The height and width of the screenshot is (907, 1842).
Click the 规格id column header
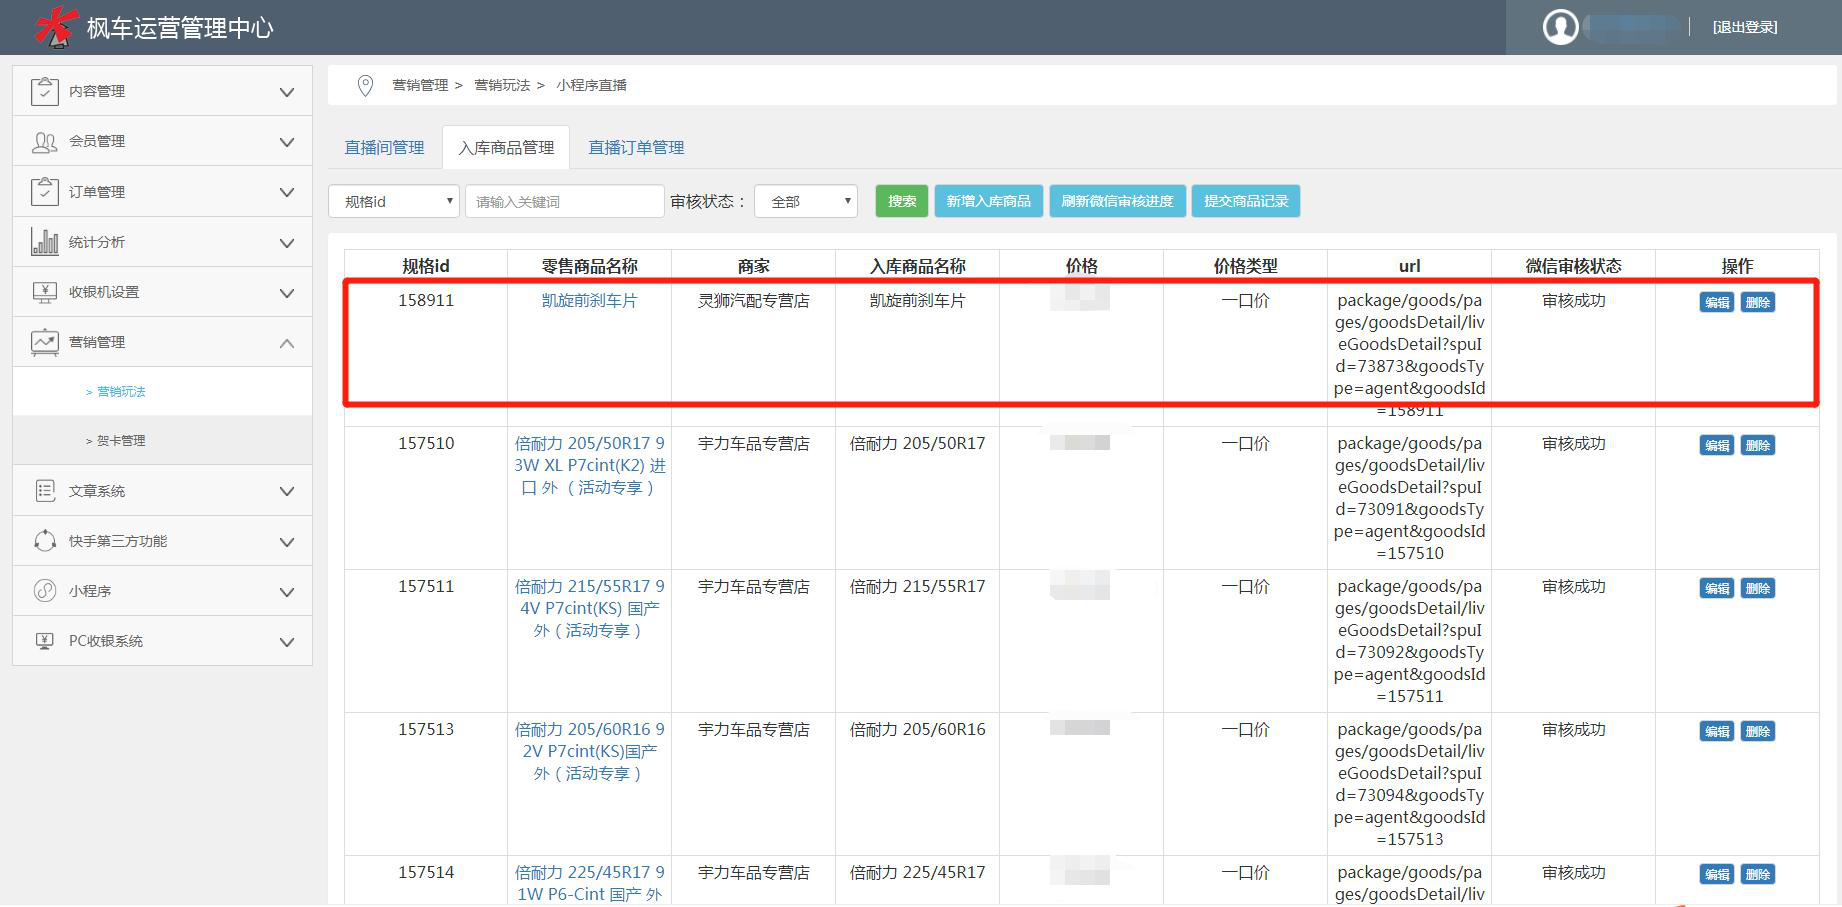[426, 266]
